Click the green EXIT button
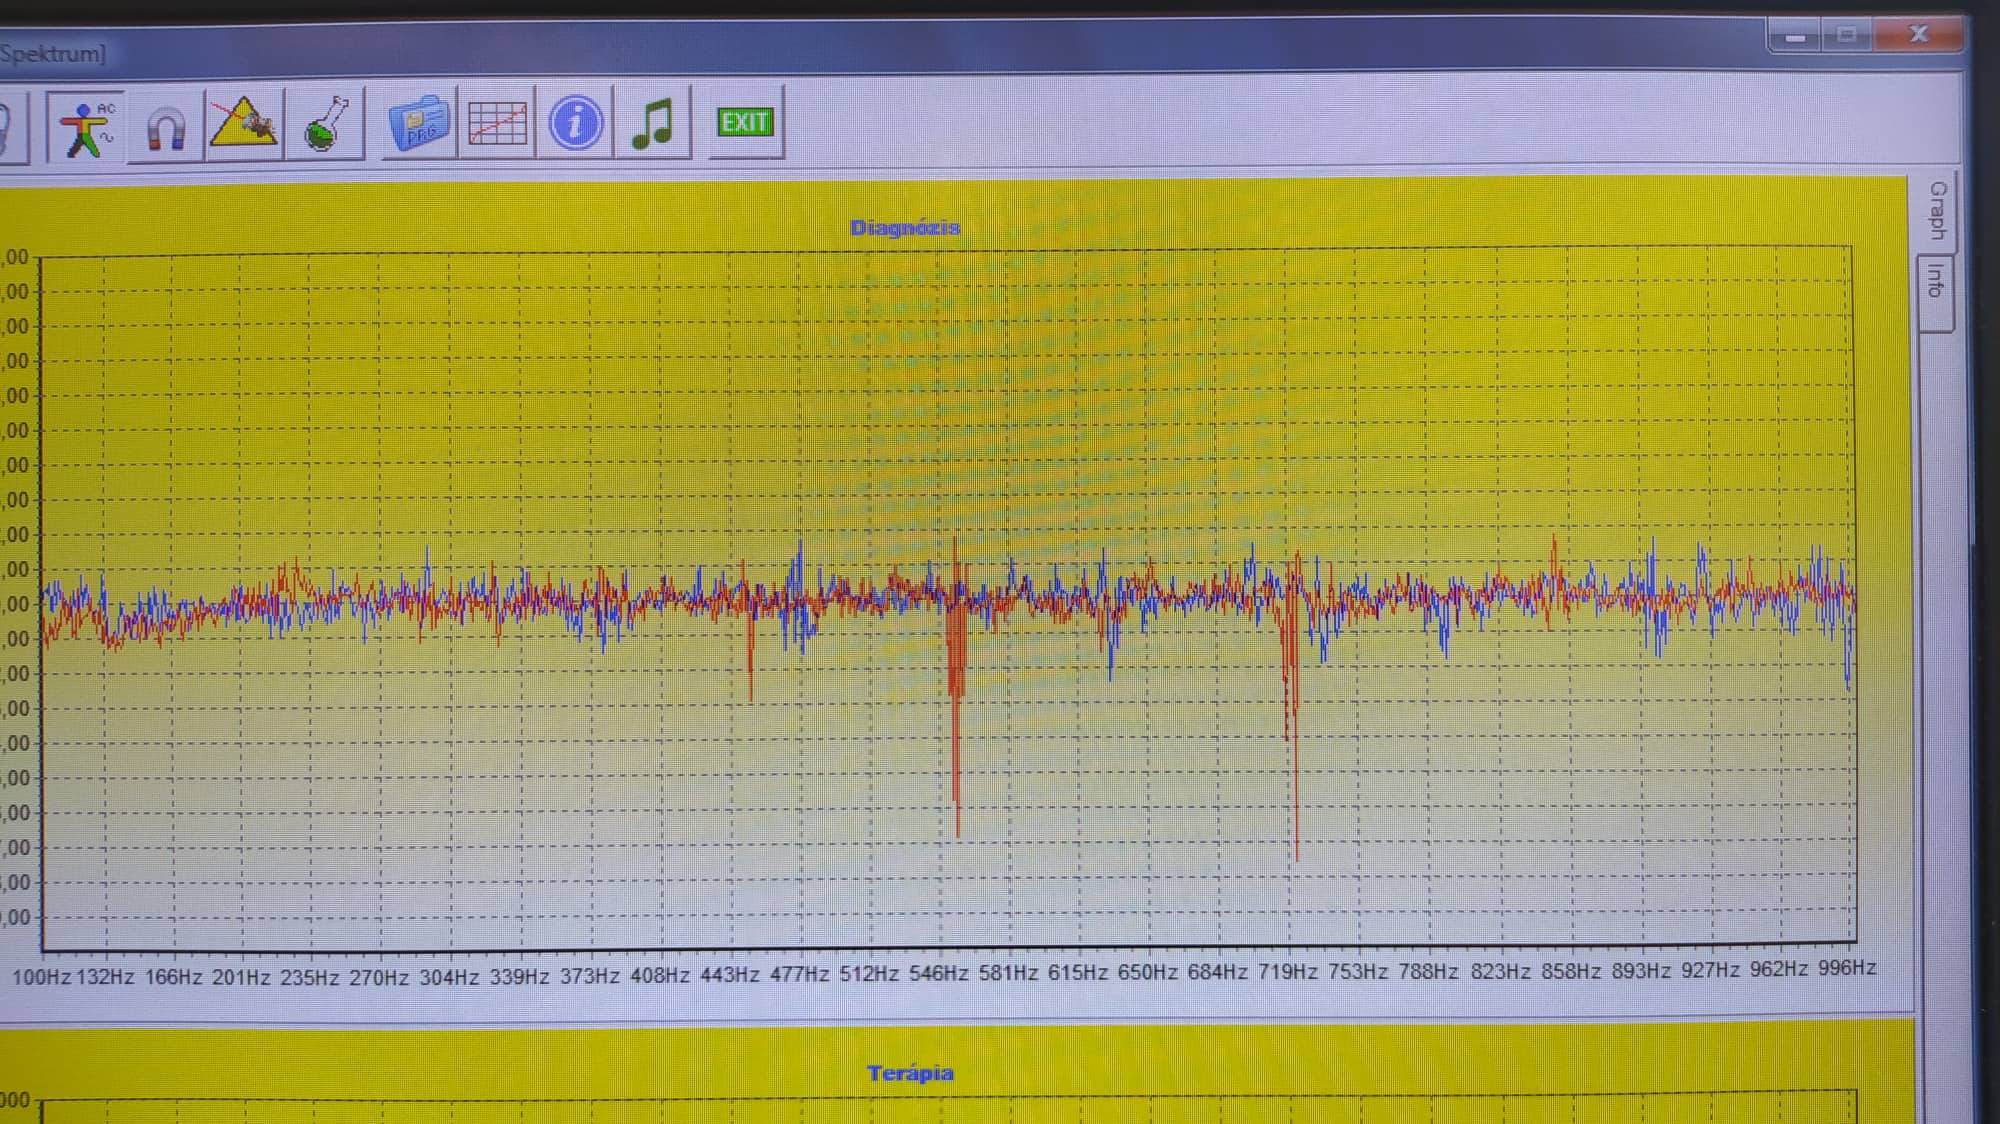The image size is (2000, 1124). [x=745, y=123]
